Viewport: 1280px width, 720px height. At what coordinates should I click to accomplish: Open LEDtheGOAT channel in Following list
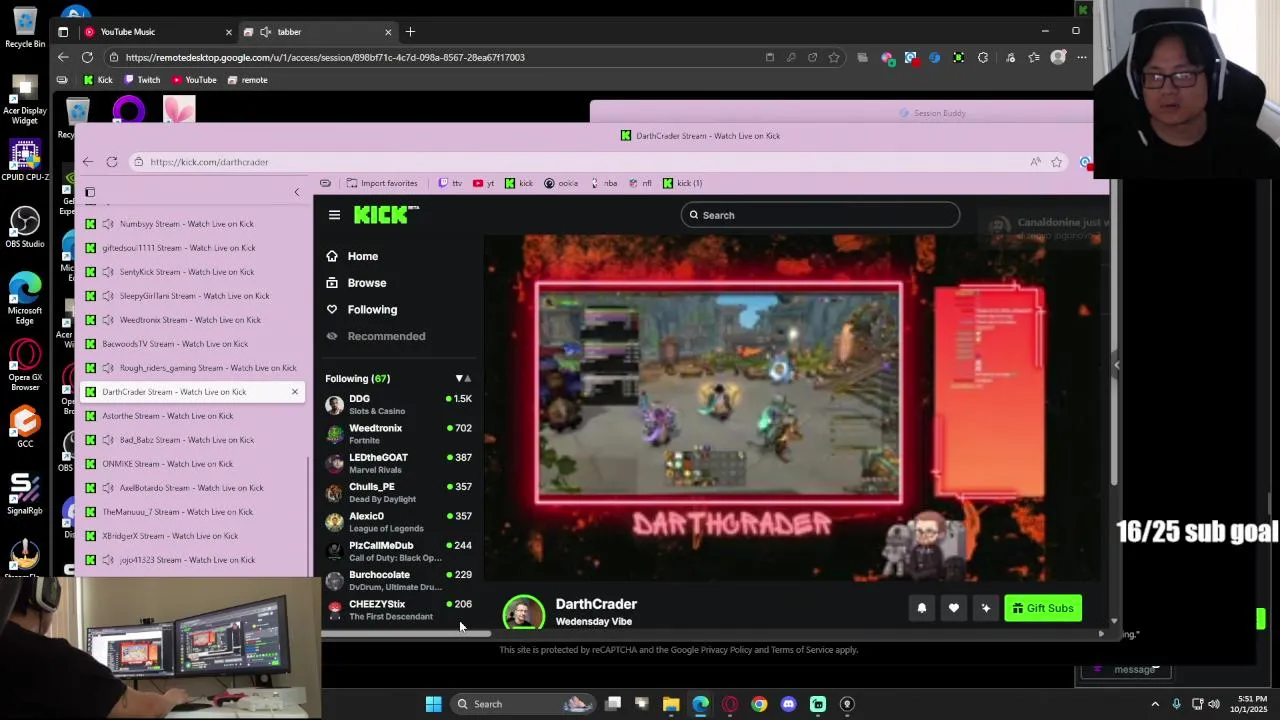[398, 463]
